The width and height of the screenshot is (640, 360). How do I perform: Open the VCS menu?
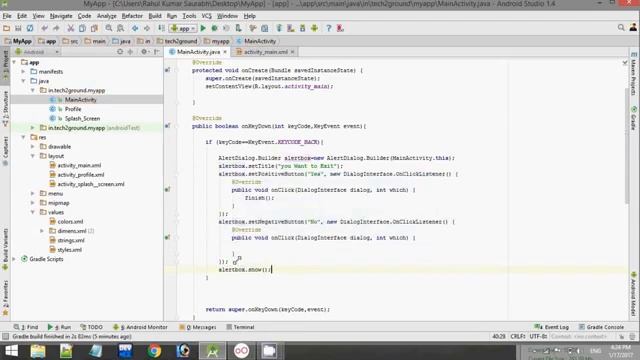pos(207,16)
